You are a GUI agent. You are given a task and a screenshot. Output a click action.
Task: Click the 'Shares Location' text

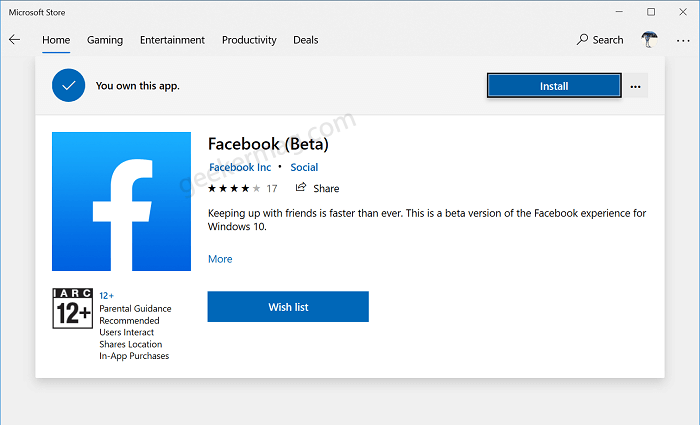[130, 344]
